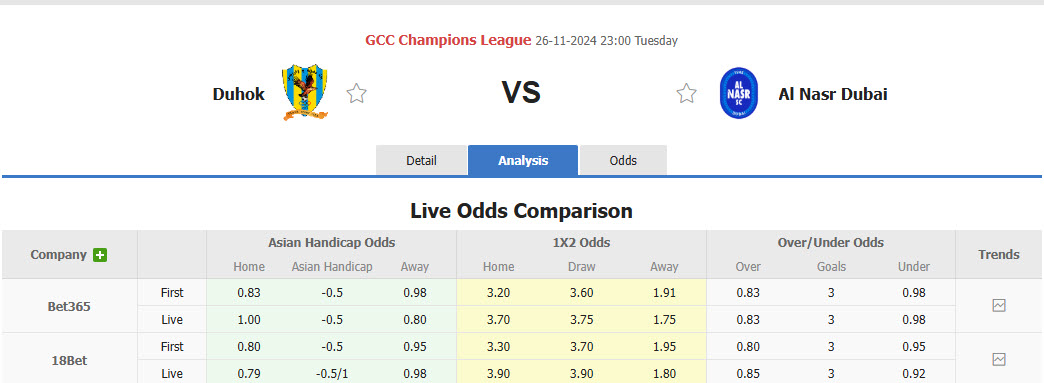Viewport: 1044px width, 383px height.
Task: Switch to the Detail tab
Action: (x=421, y=161)
